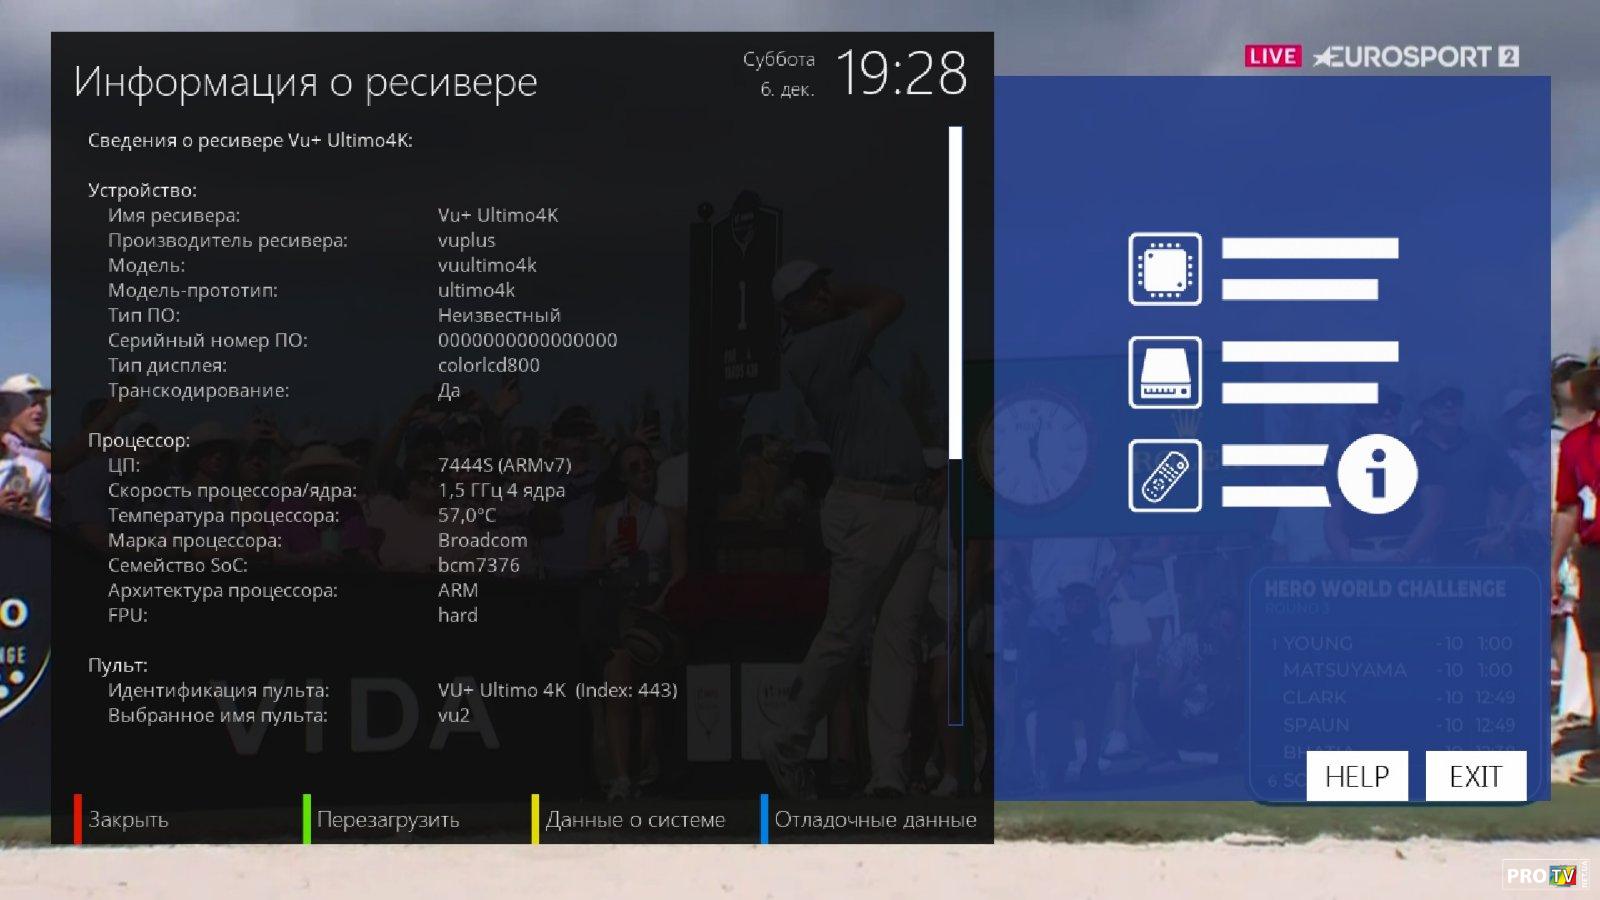The height and width of the screenshot is (900, 1600).
Task: Click the remote control icon
Action: coord(1165,476)
